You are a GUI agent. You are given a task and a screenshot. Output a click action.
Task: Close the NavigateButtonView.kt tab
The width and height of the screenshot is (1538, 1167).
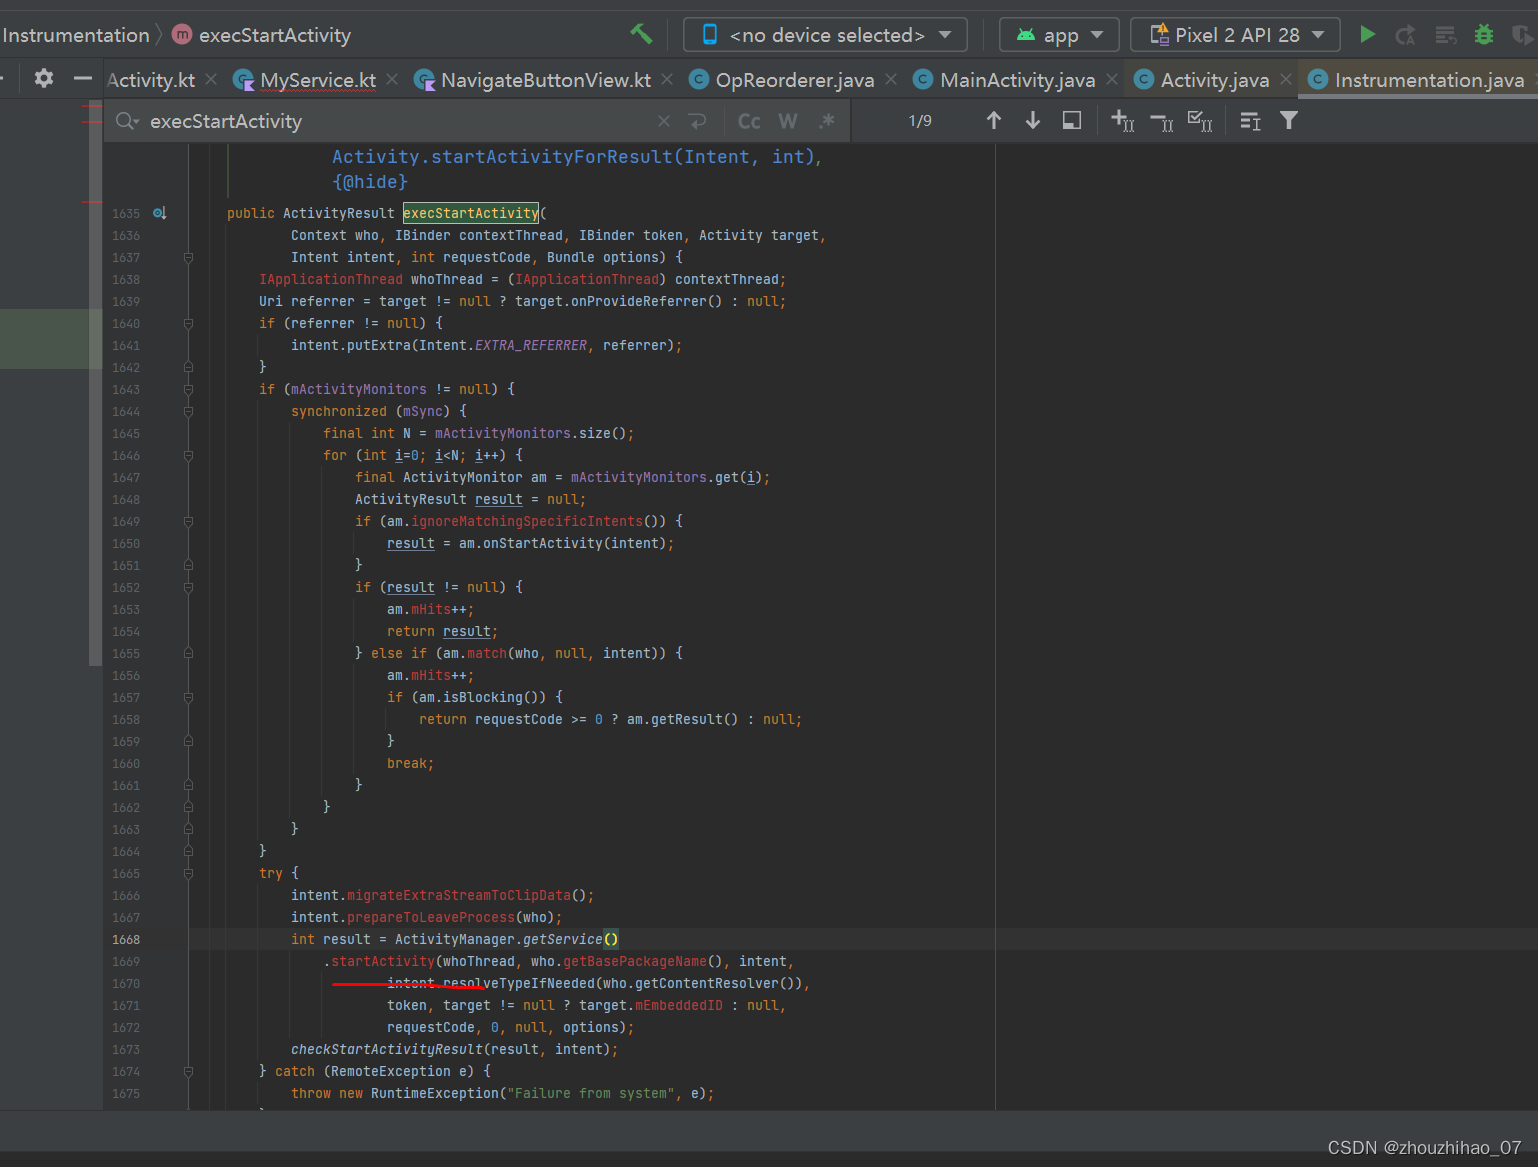click(x=667, y=79)
